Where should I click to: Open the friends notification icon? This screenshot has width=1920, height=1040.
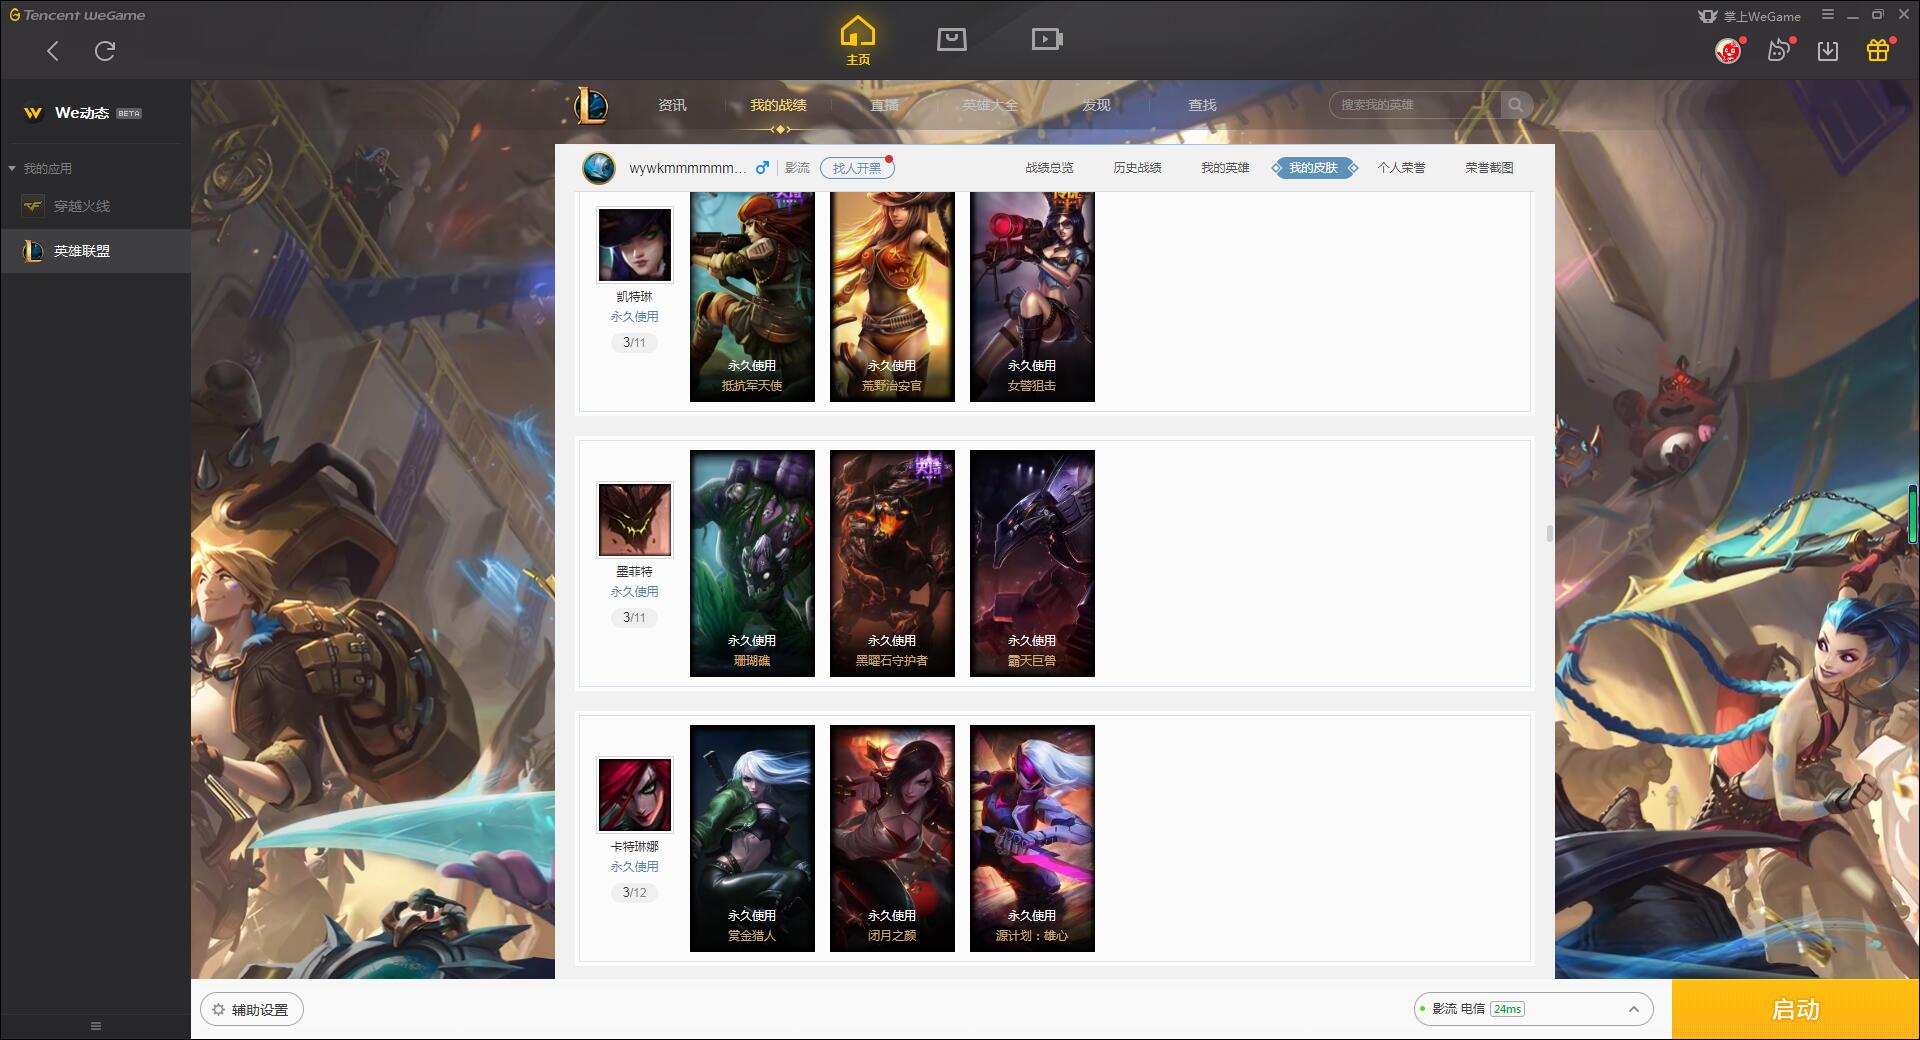tap(1779, 50)
